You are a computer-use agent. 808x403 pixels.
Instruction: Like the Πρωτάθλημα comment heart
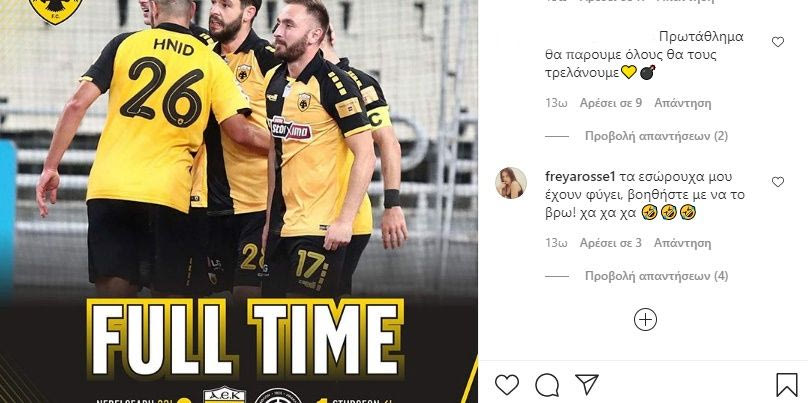[778, 42]
